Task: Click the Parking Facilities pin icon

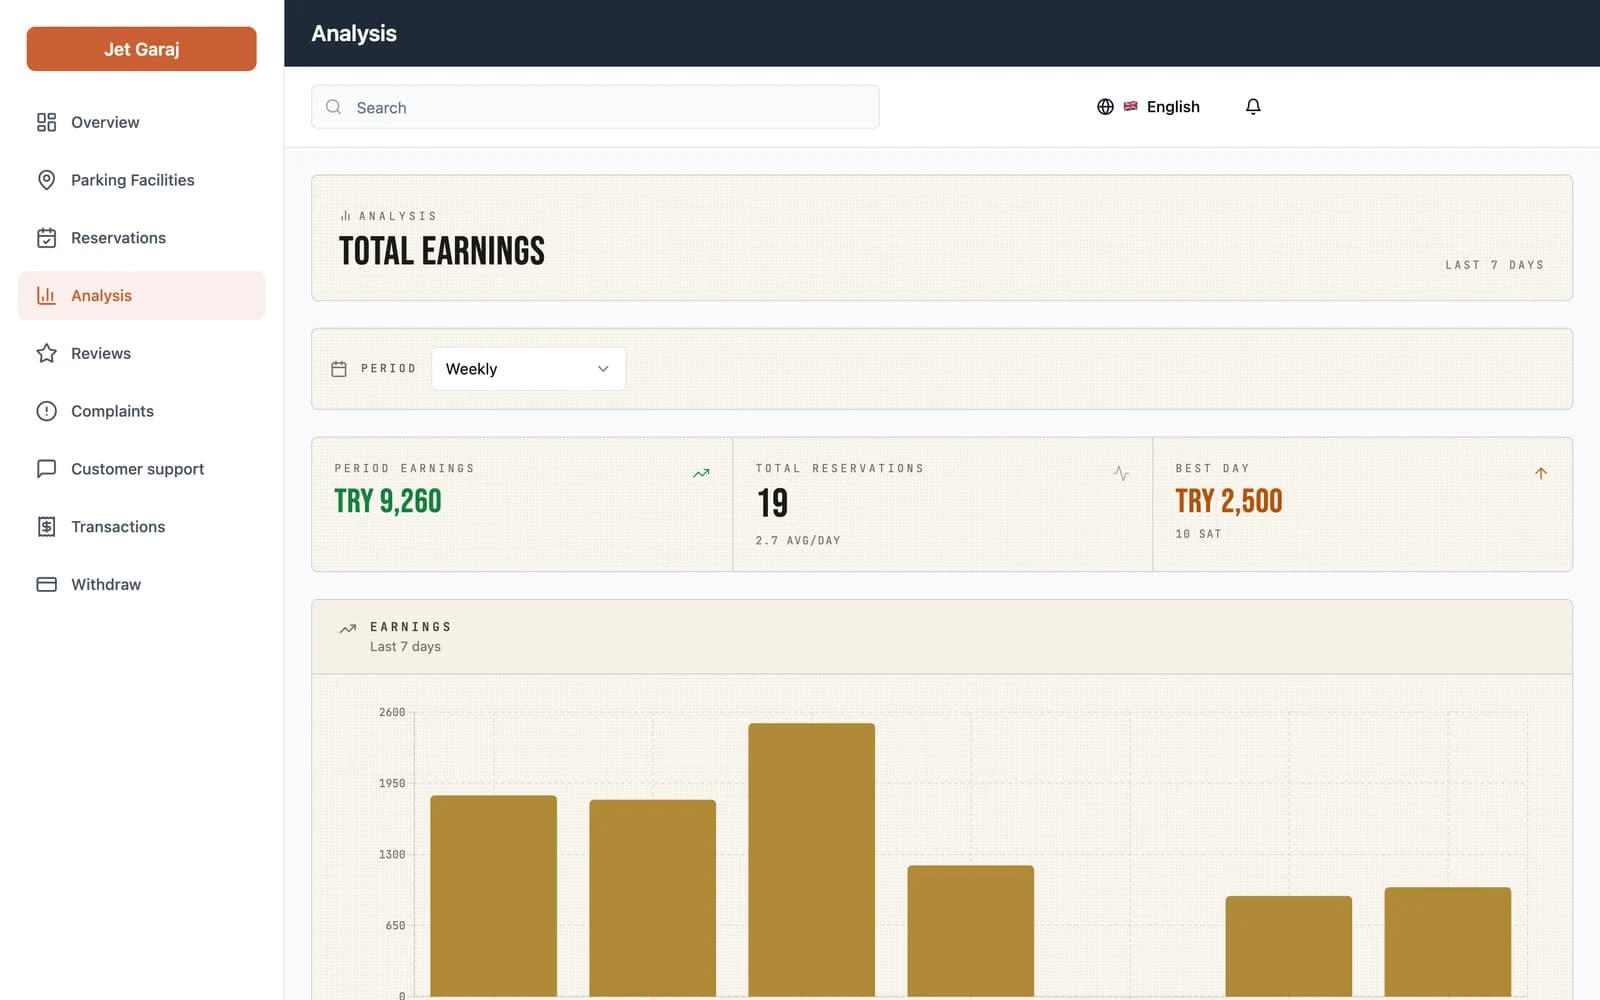Action: (46, 180)
